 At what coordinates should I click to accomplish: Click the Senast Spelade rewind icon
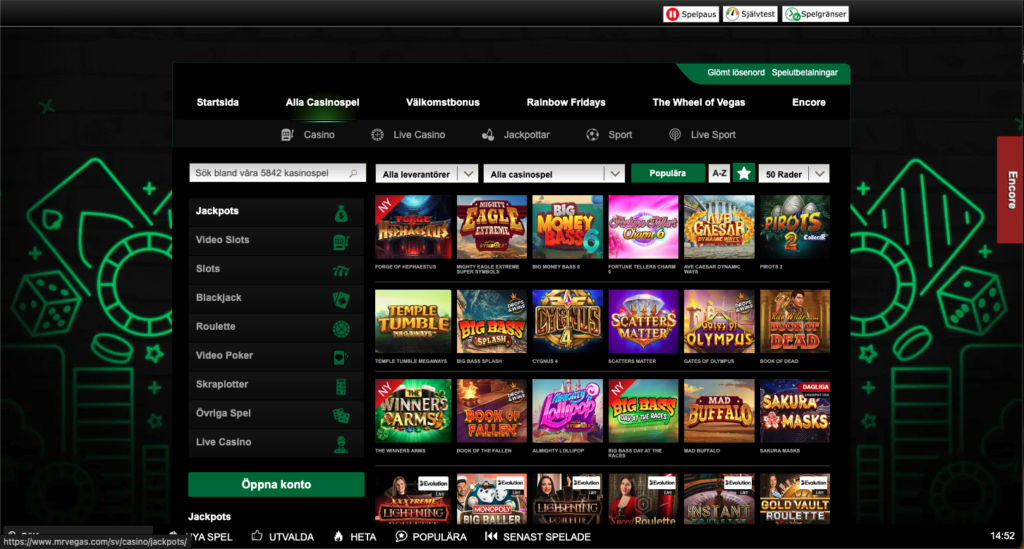(x=491, y=536)
